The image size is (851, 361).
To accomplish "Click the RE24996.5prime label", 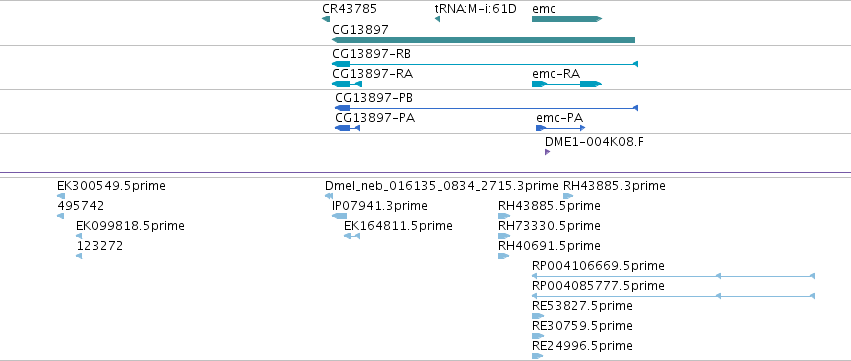I will (582, 346).
